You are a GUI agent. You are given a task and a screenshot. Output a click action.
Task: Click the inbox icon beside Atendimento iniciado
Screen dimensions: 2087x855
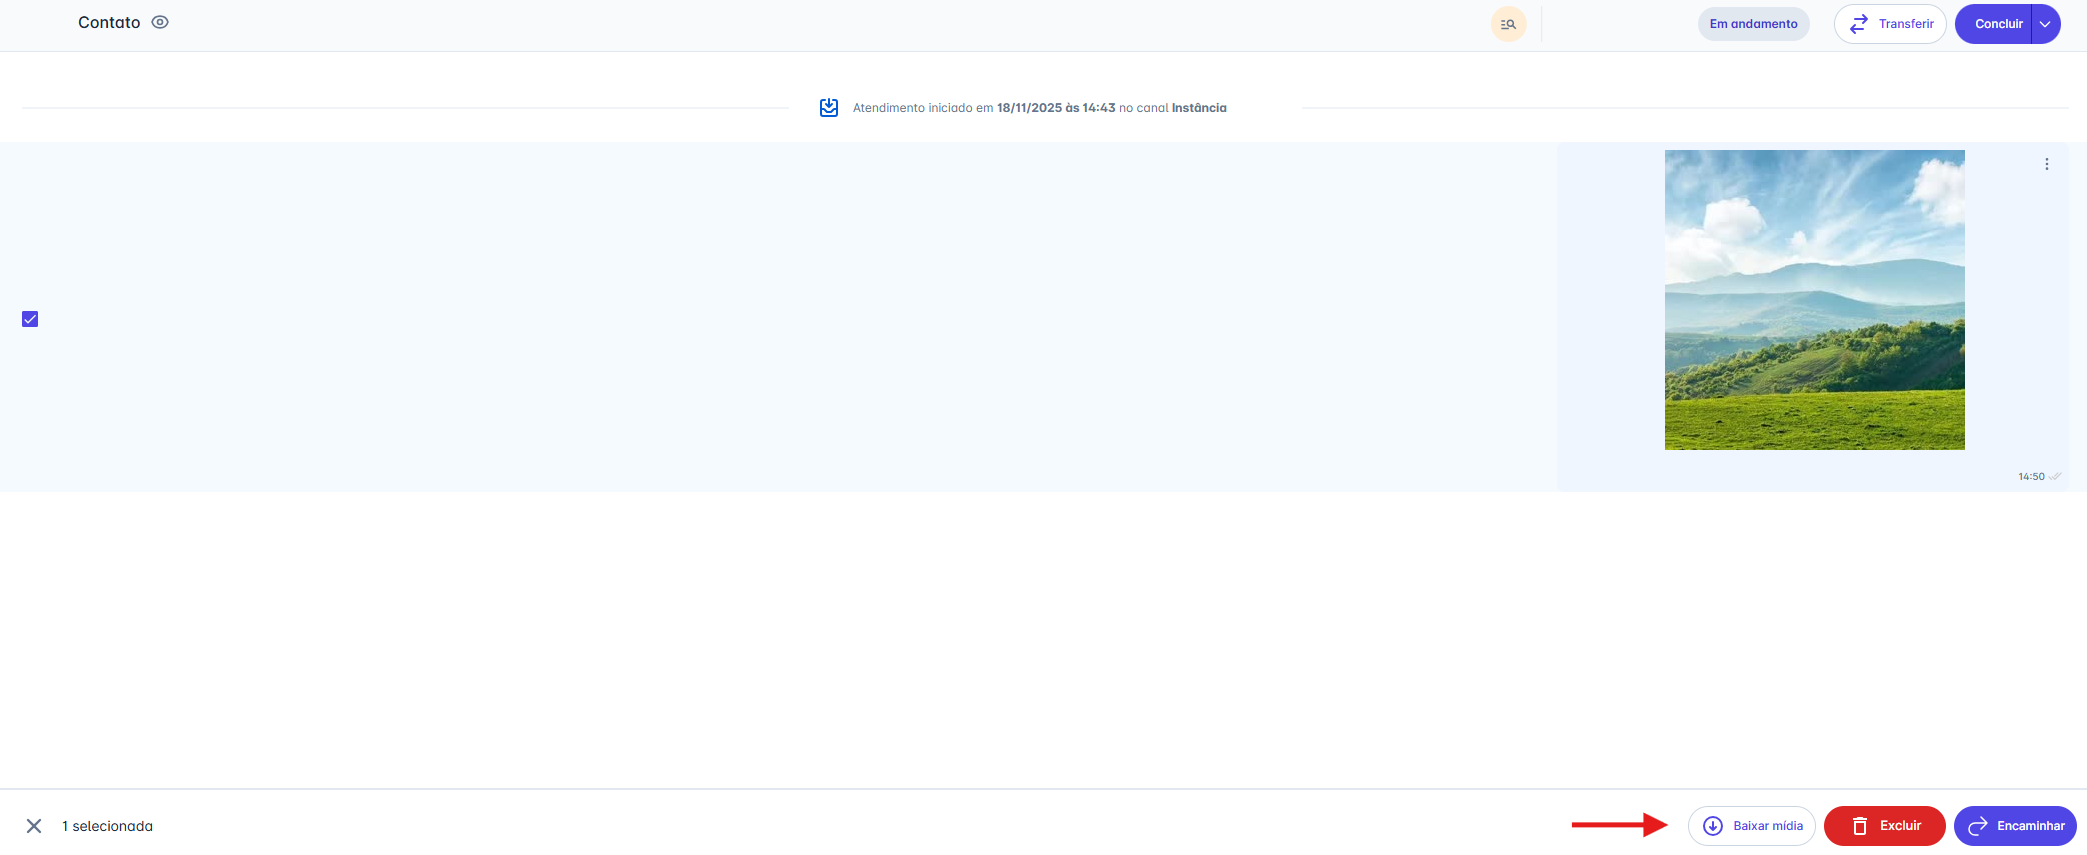click(829, 108)
